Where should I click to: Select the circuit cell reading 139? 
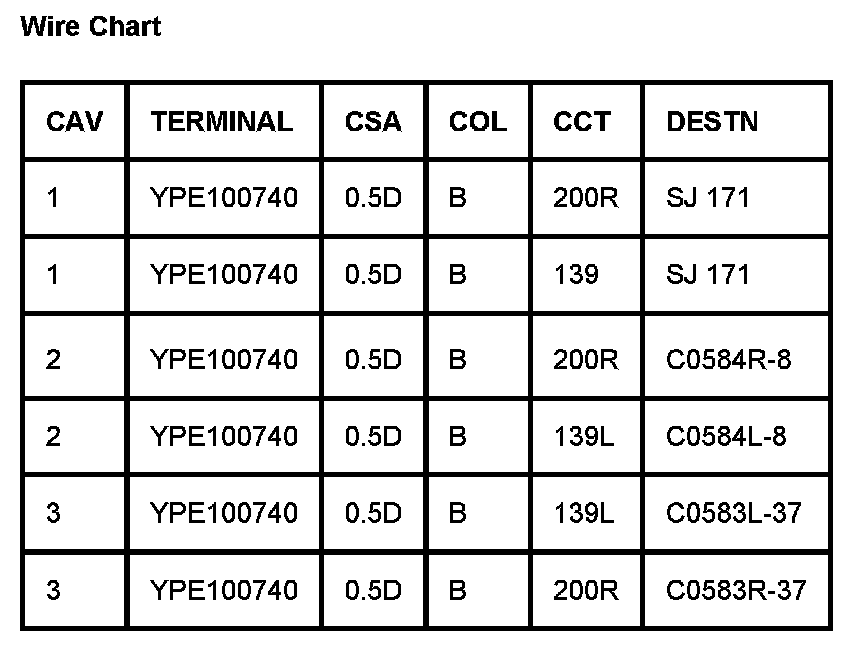pos(576,274)
